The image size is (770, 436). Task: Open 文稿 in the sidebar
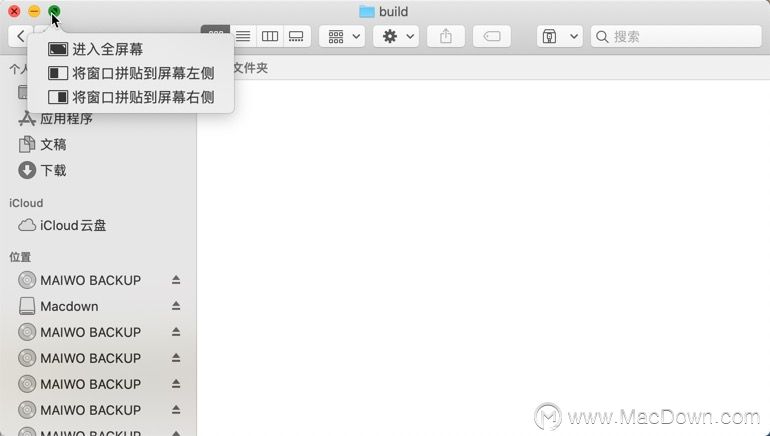click(x=42, y=144)
